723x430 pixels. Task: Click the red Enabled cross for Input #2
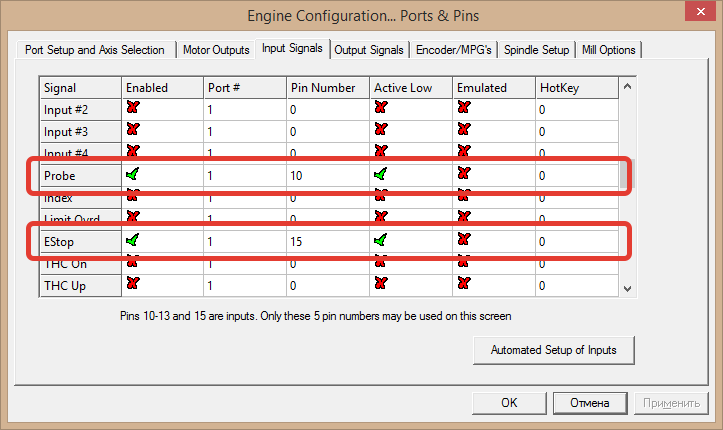133,109
